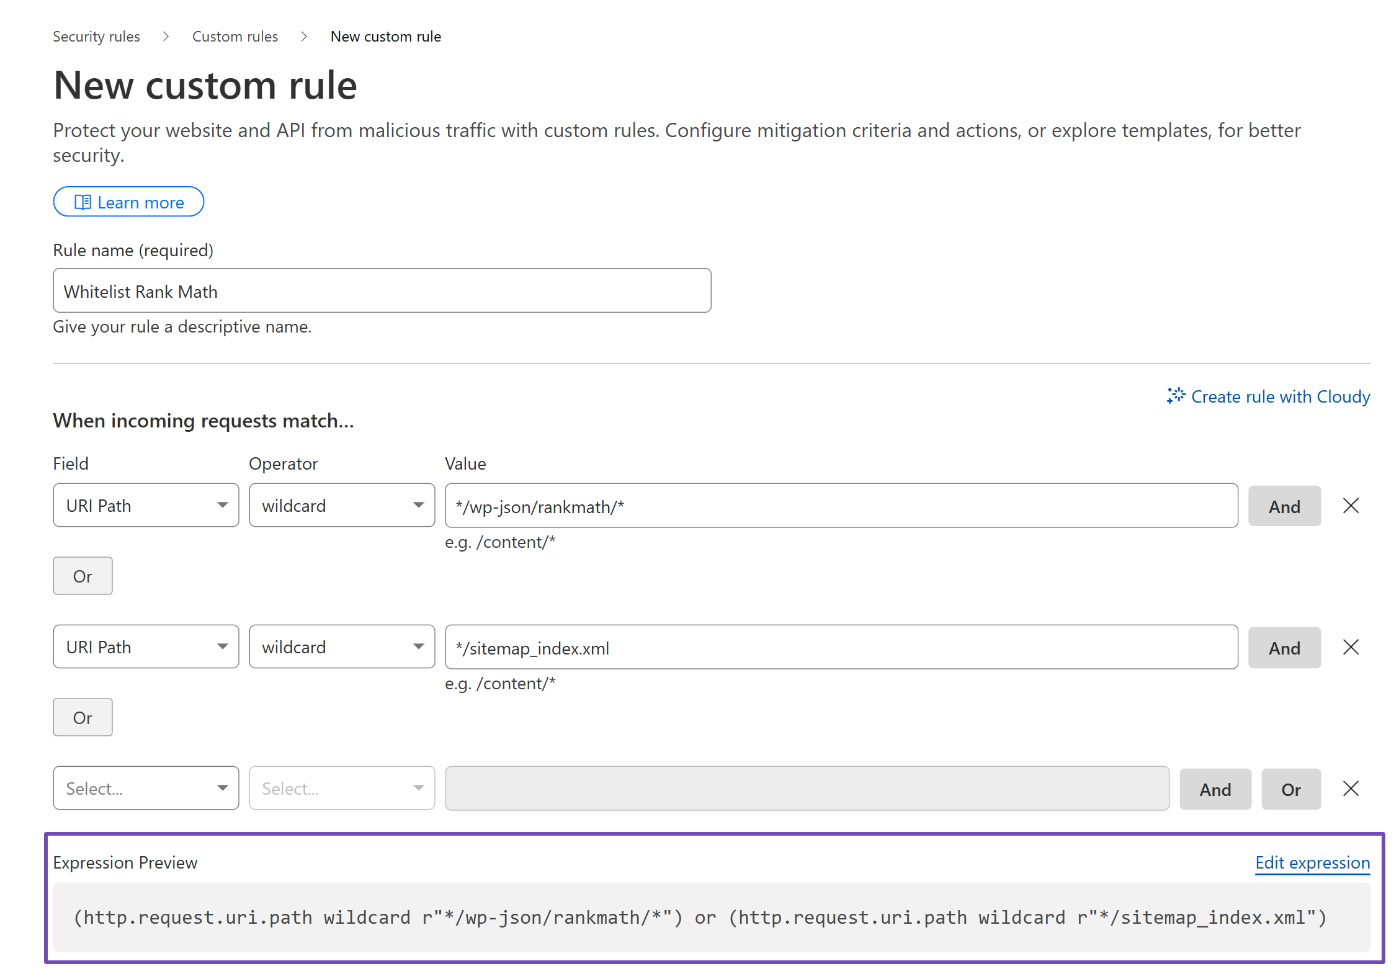1399x969 pixels.
Task: Click the 'Give your rule a descriptive name.' hint
Action: (182, 327)
